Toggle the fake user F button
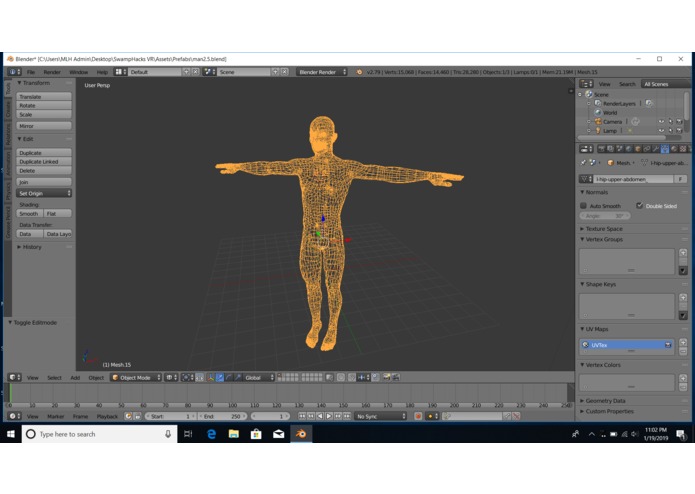This screenshot has height=494, width=695. [x=680, y=179]
